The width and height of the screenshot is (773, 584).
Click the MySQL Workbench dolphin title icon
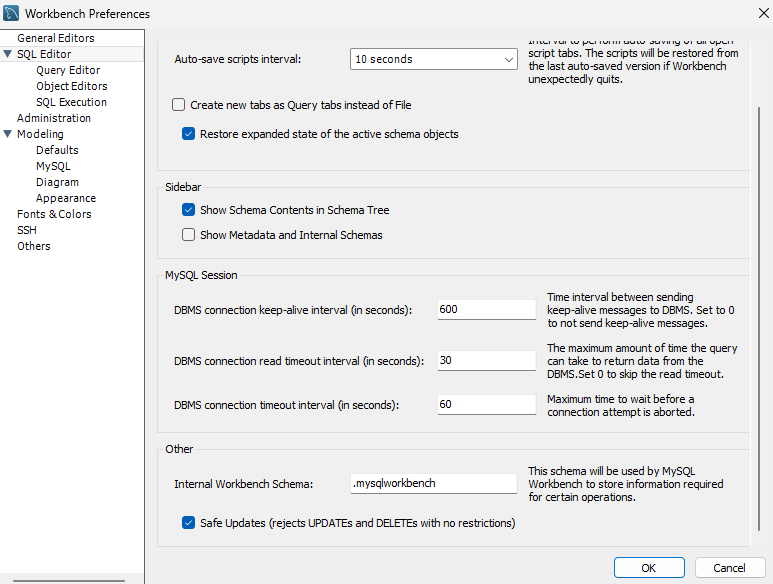click(x=11, y=13)
